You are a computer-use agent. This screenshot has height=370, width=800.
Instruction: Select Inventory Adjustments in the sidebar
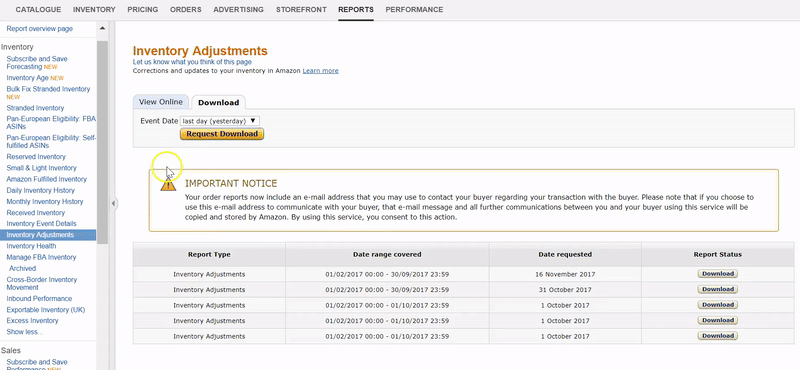click(48, 235)
